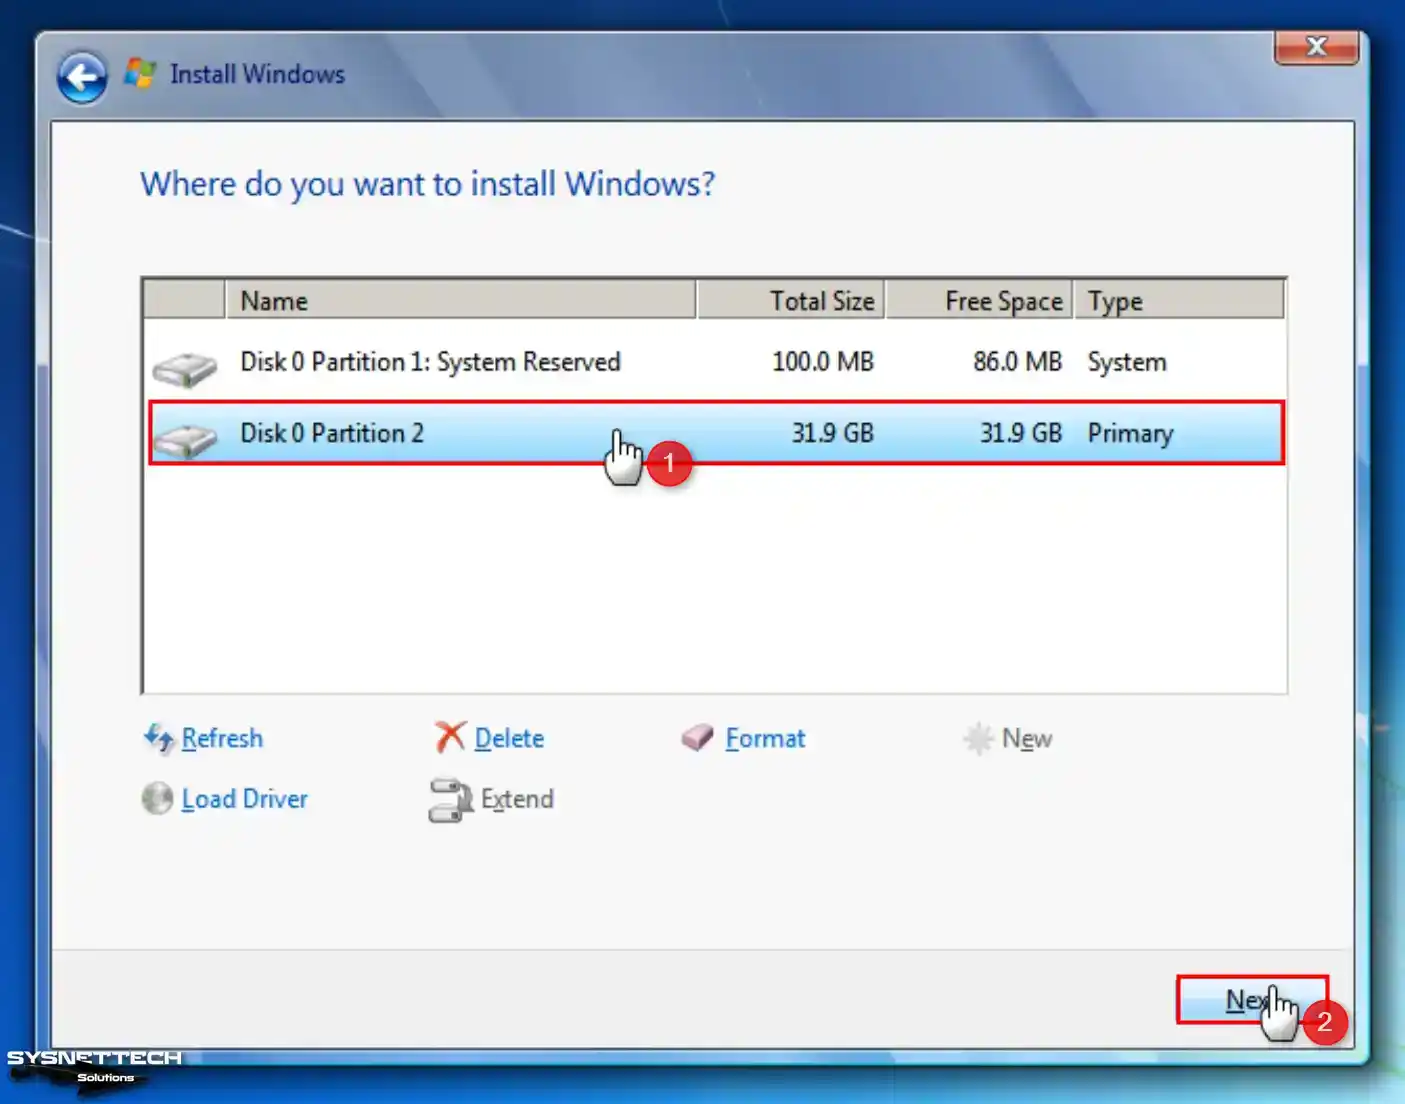Click the Refresh arrows icon
Screen dimensions: 1405x1104
[159, 738]
